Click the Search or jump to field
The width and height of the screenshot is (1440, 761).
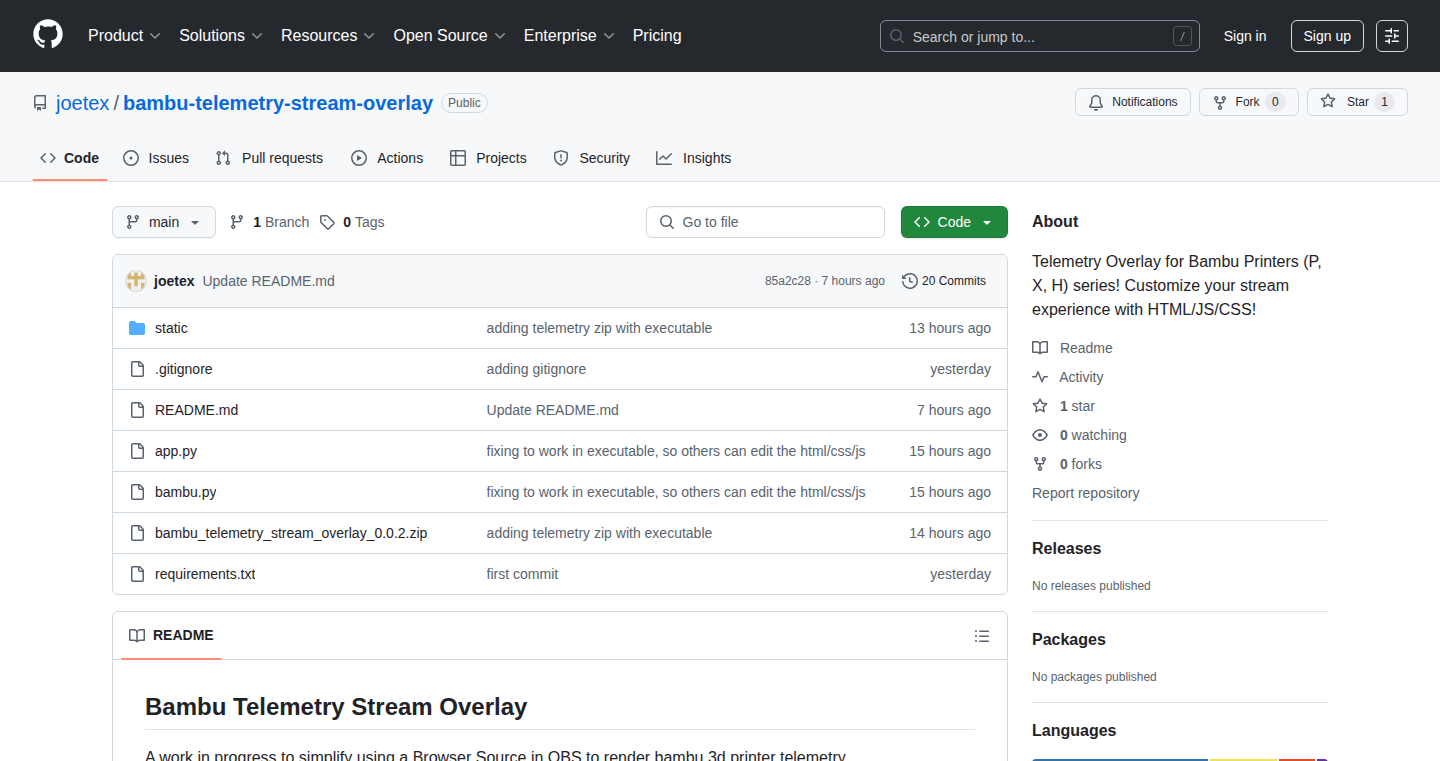1040,36
